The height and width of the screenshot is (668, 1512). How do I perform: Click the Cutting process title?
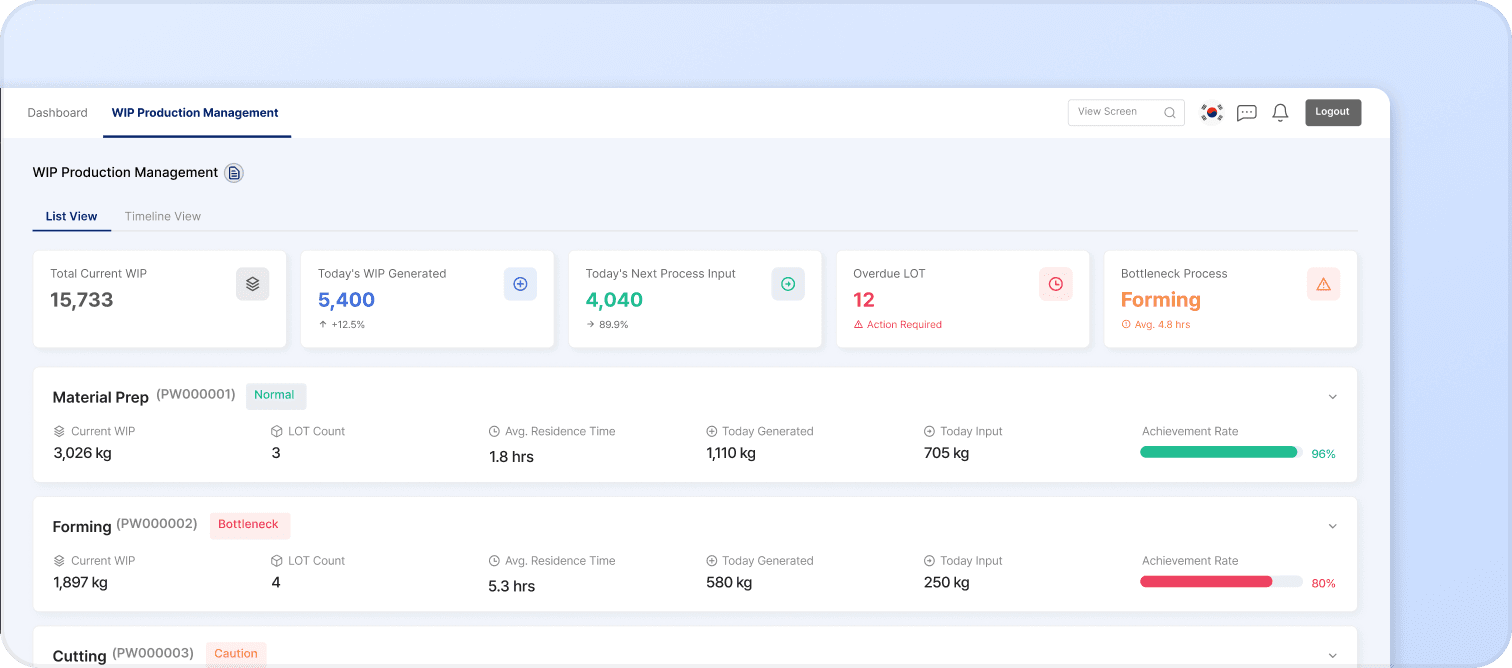79,656
